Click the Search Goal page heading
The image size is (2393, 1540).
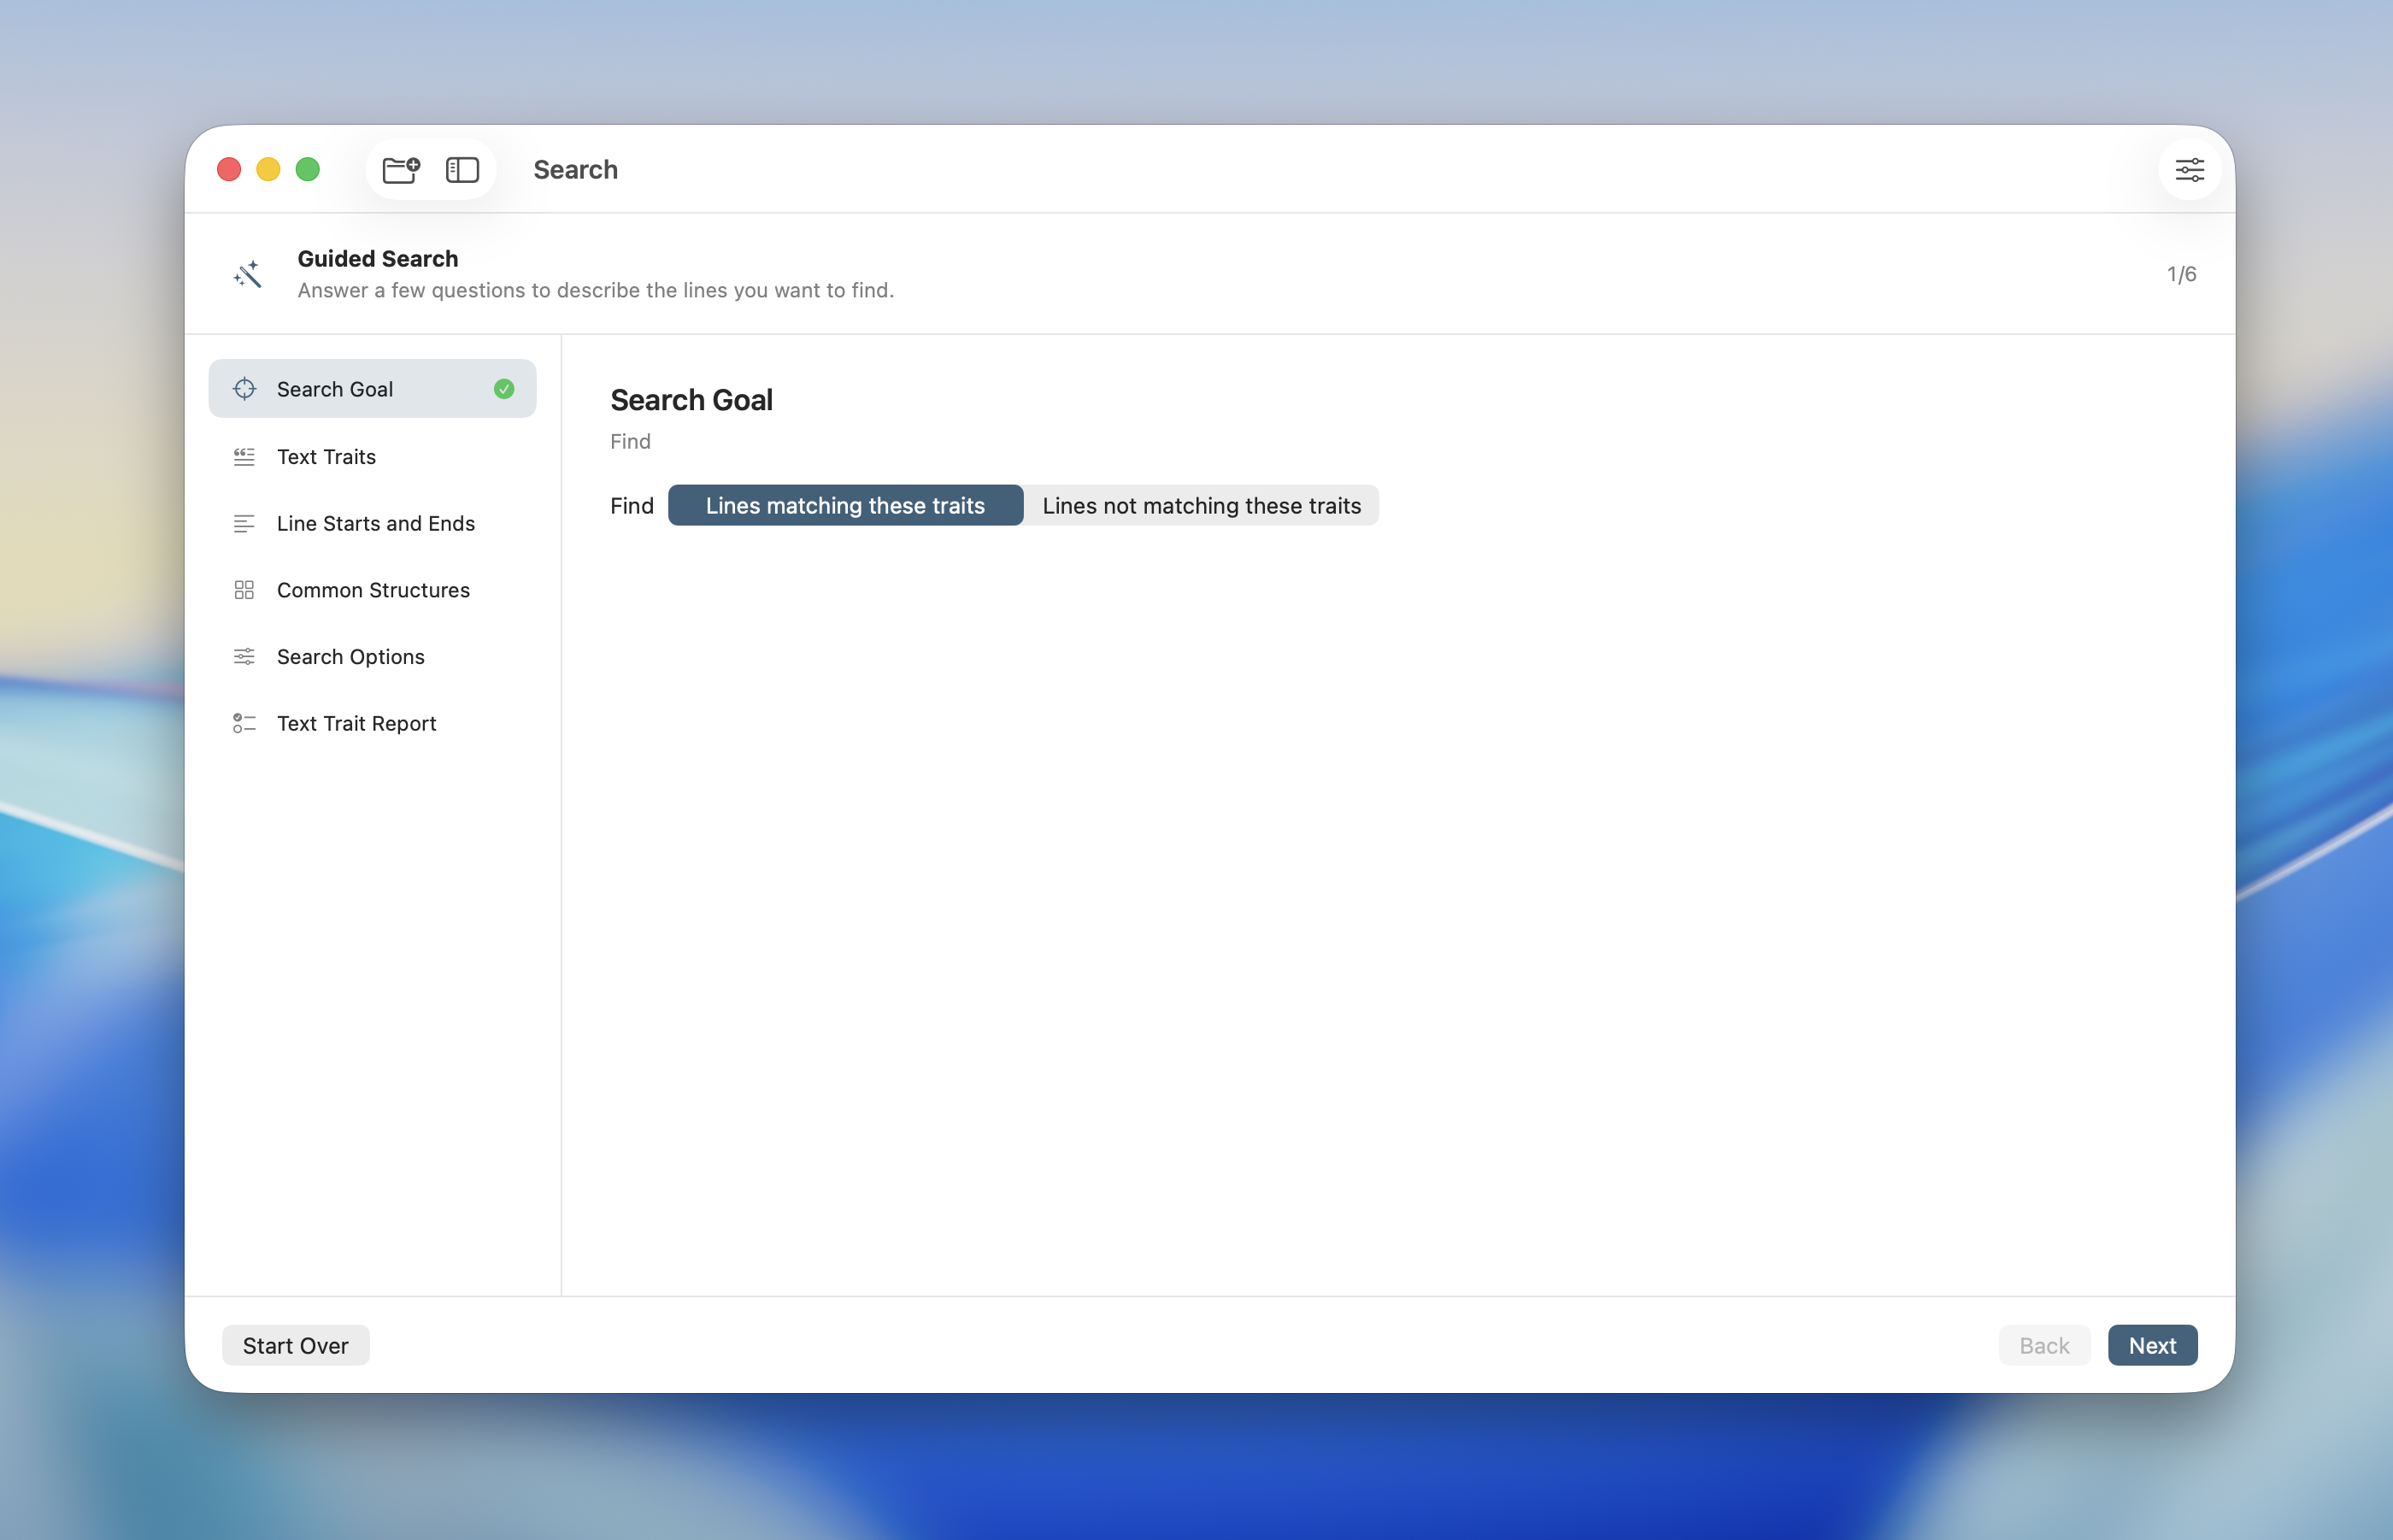(691, 399)
